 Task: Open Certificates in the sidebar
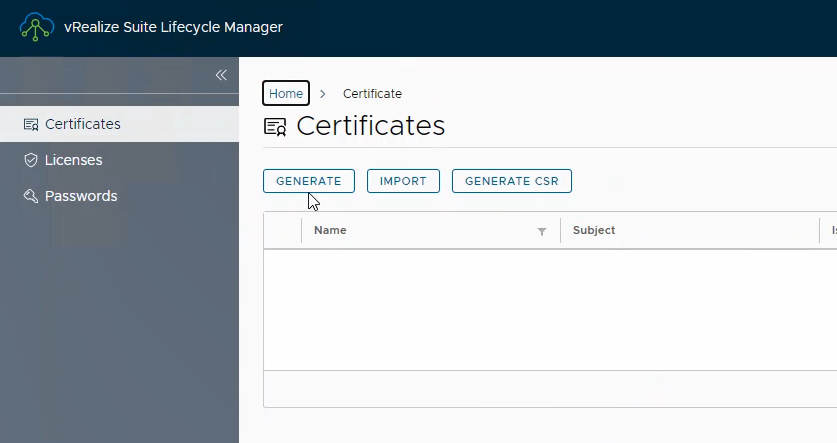click(120, 124)
